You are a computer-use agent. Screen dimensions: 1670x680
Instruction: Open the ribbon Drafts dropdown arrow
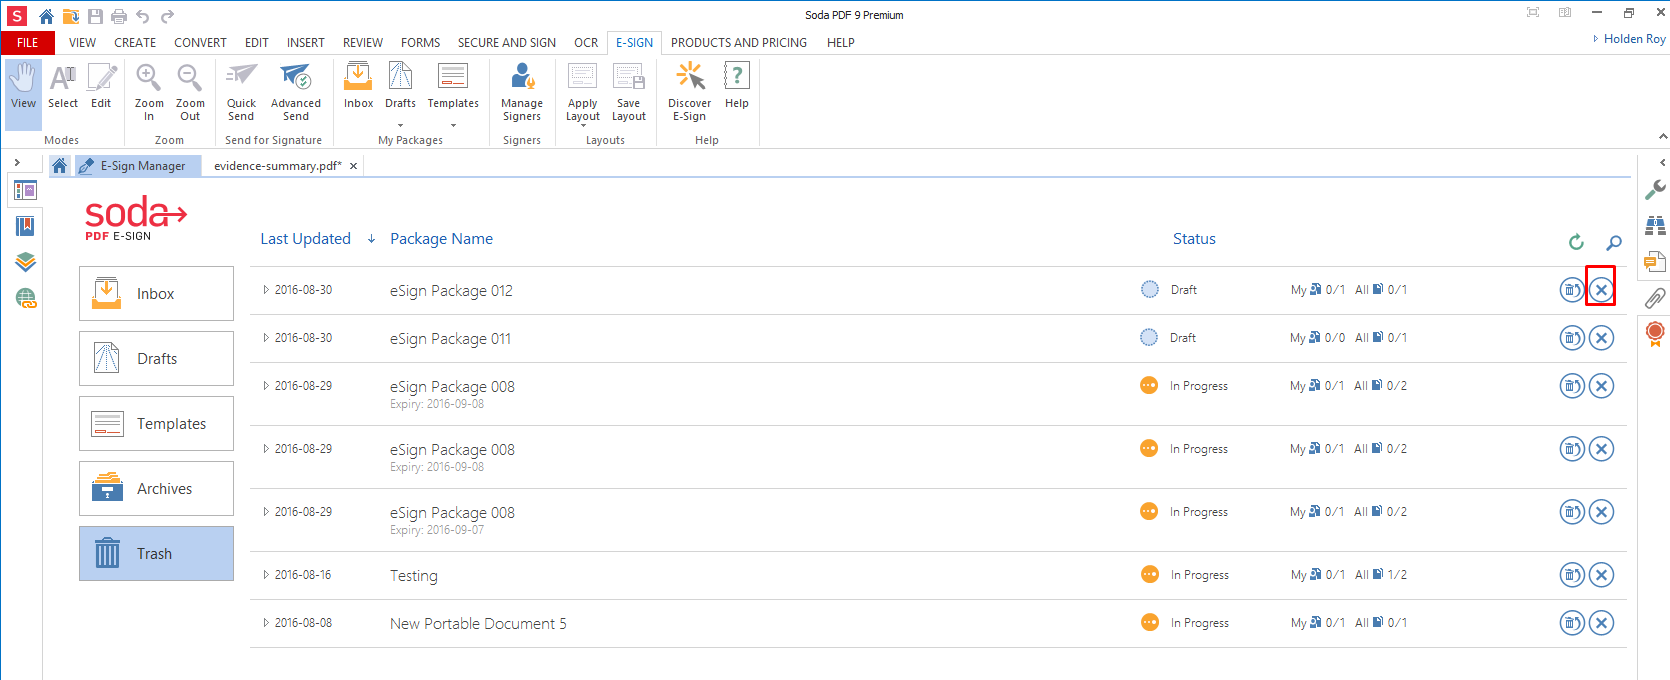(400, 126)
